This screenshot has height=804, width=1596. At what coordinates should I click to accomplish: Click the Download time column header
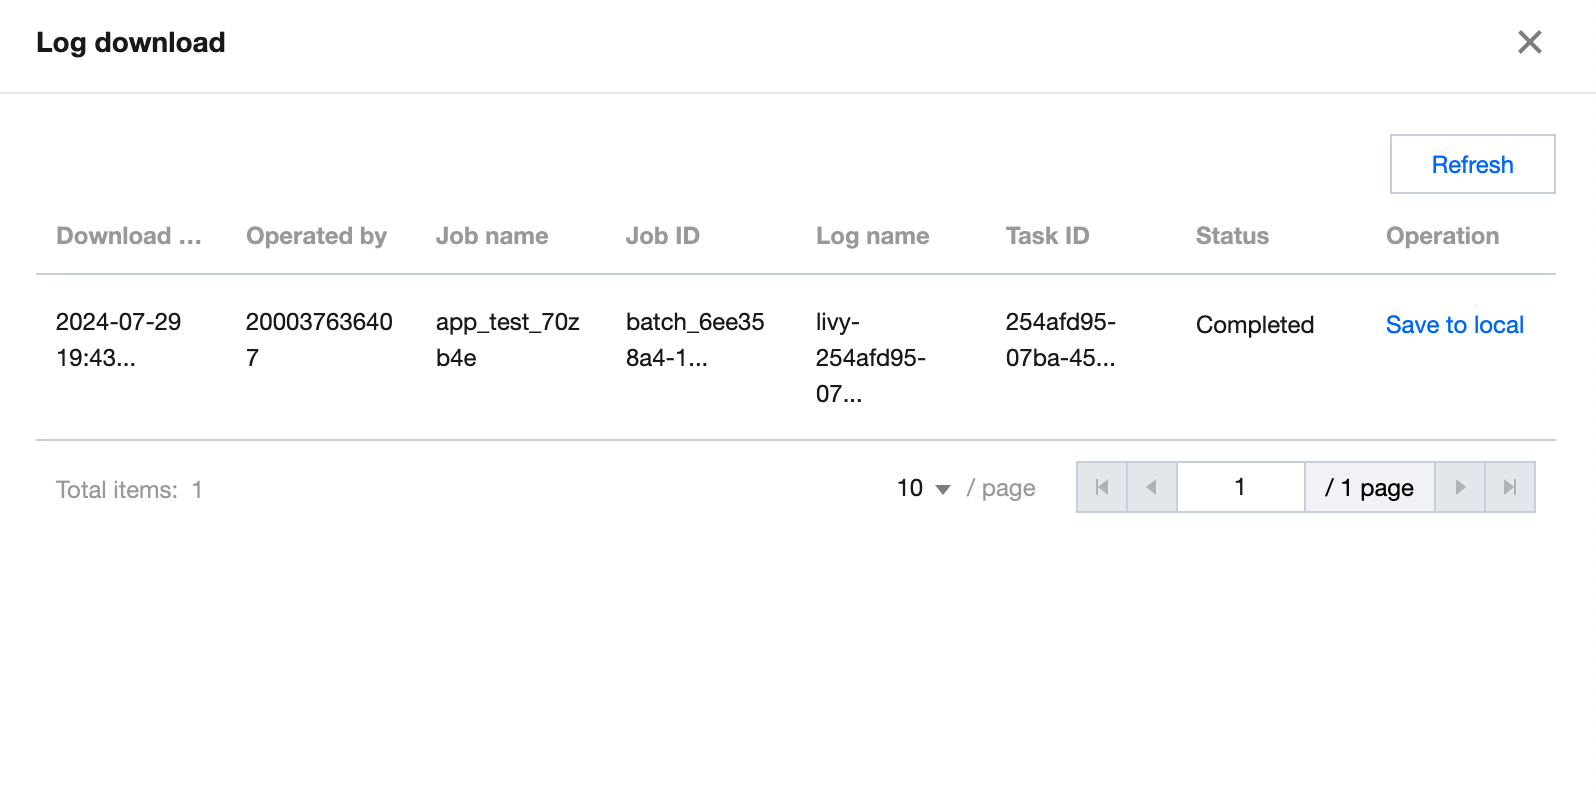129,236
